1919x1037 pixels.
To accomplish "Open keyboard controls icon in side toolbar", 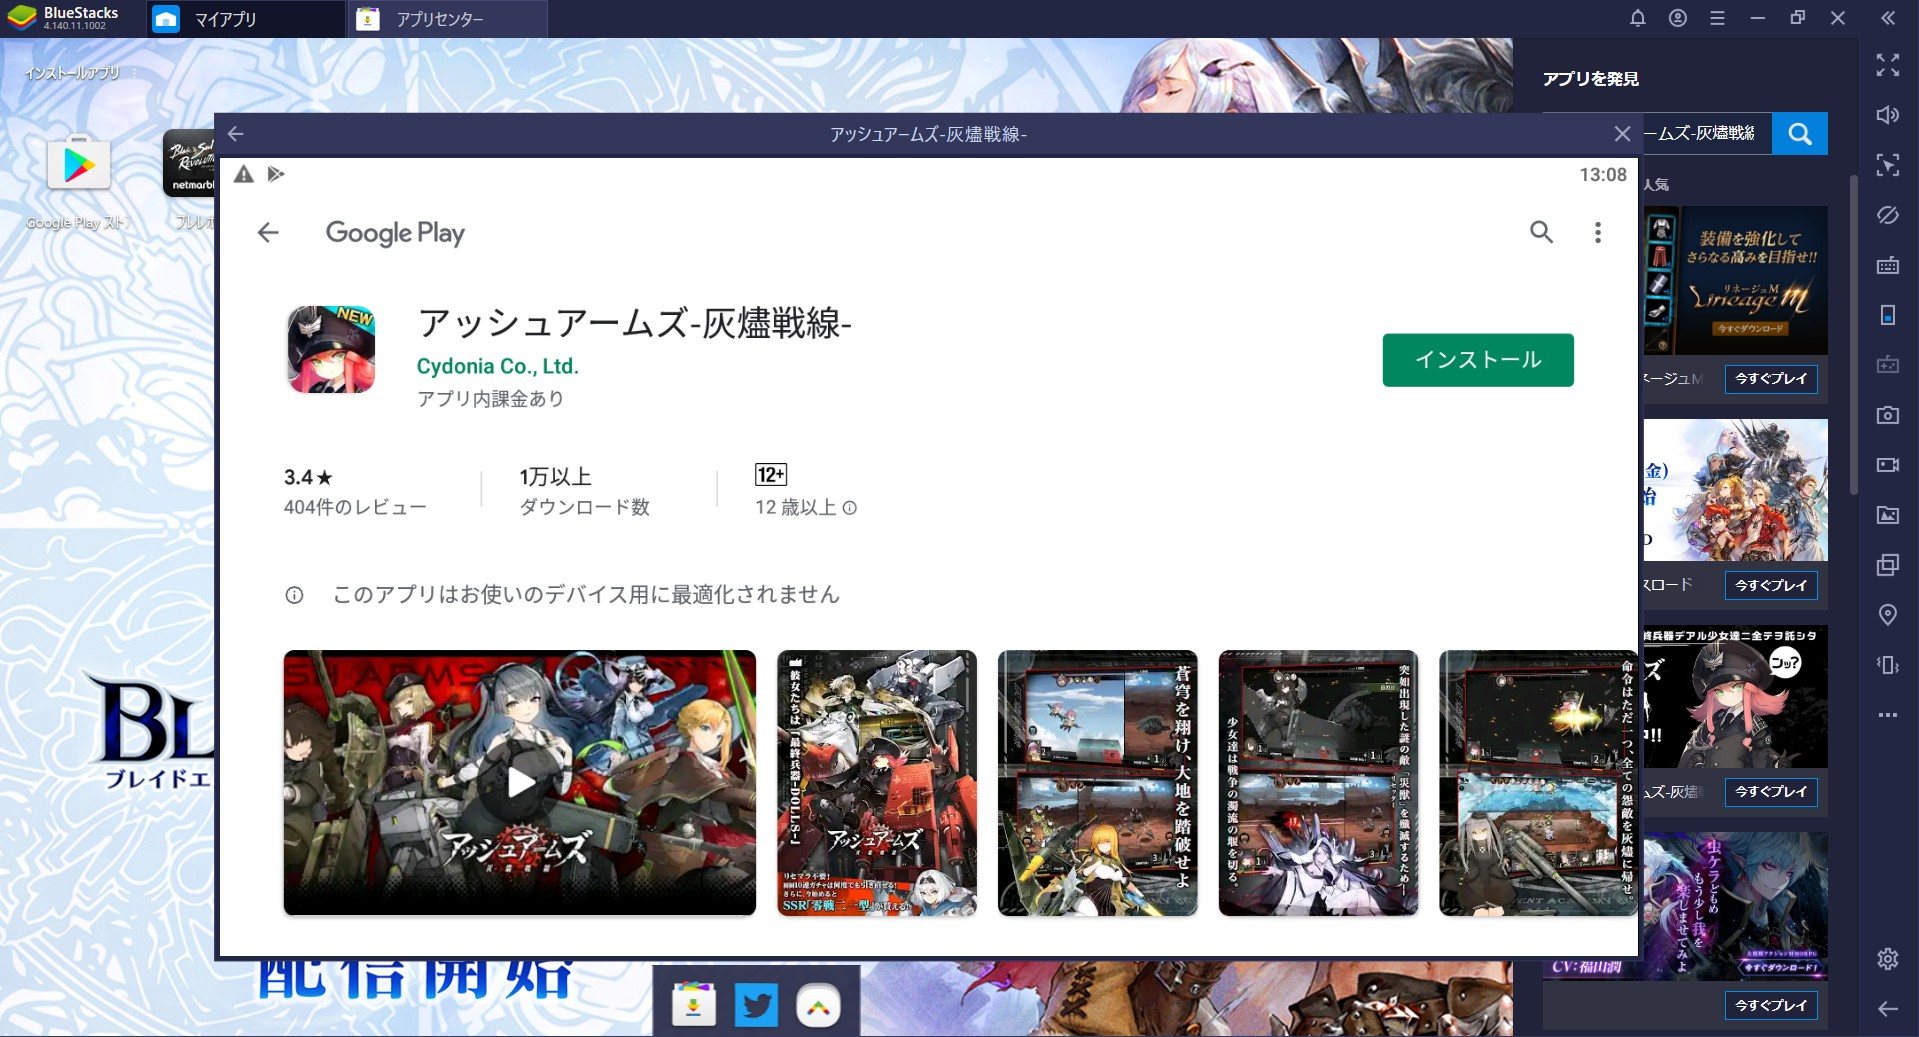I will pos(1888,265).
